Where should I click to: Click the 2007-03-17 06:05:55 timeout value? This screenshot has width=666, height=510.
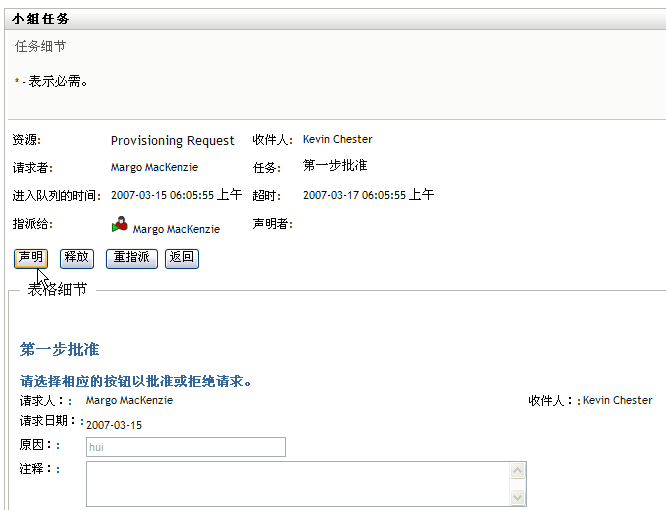368,195
